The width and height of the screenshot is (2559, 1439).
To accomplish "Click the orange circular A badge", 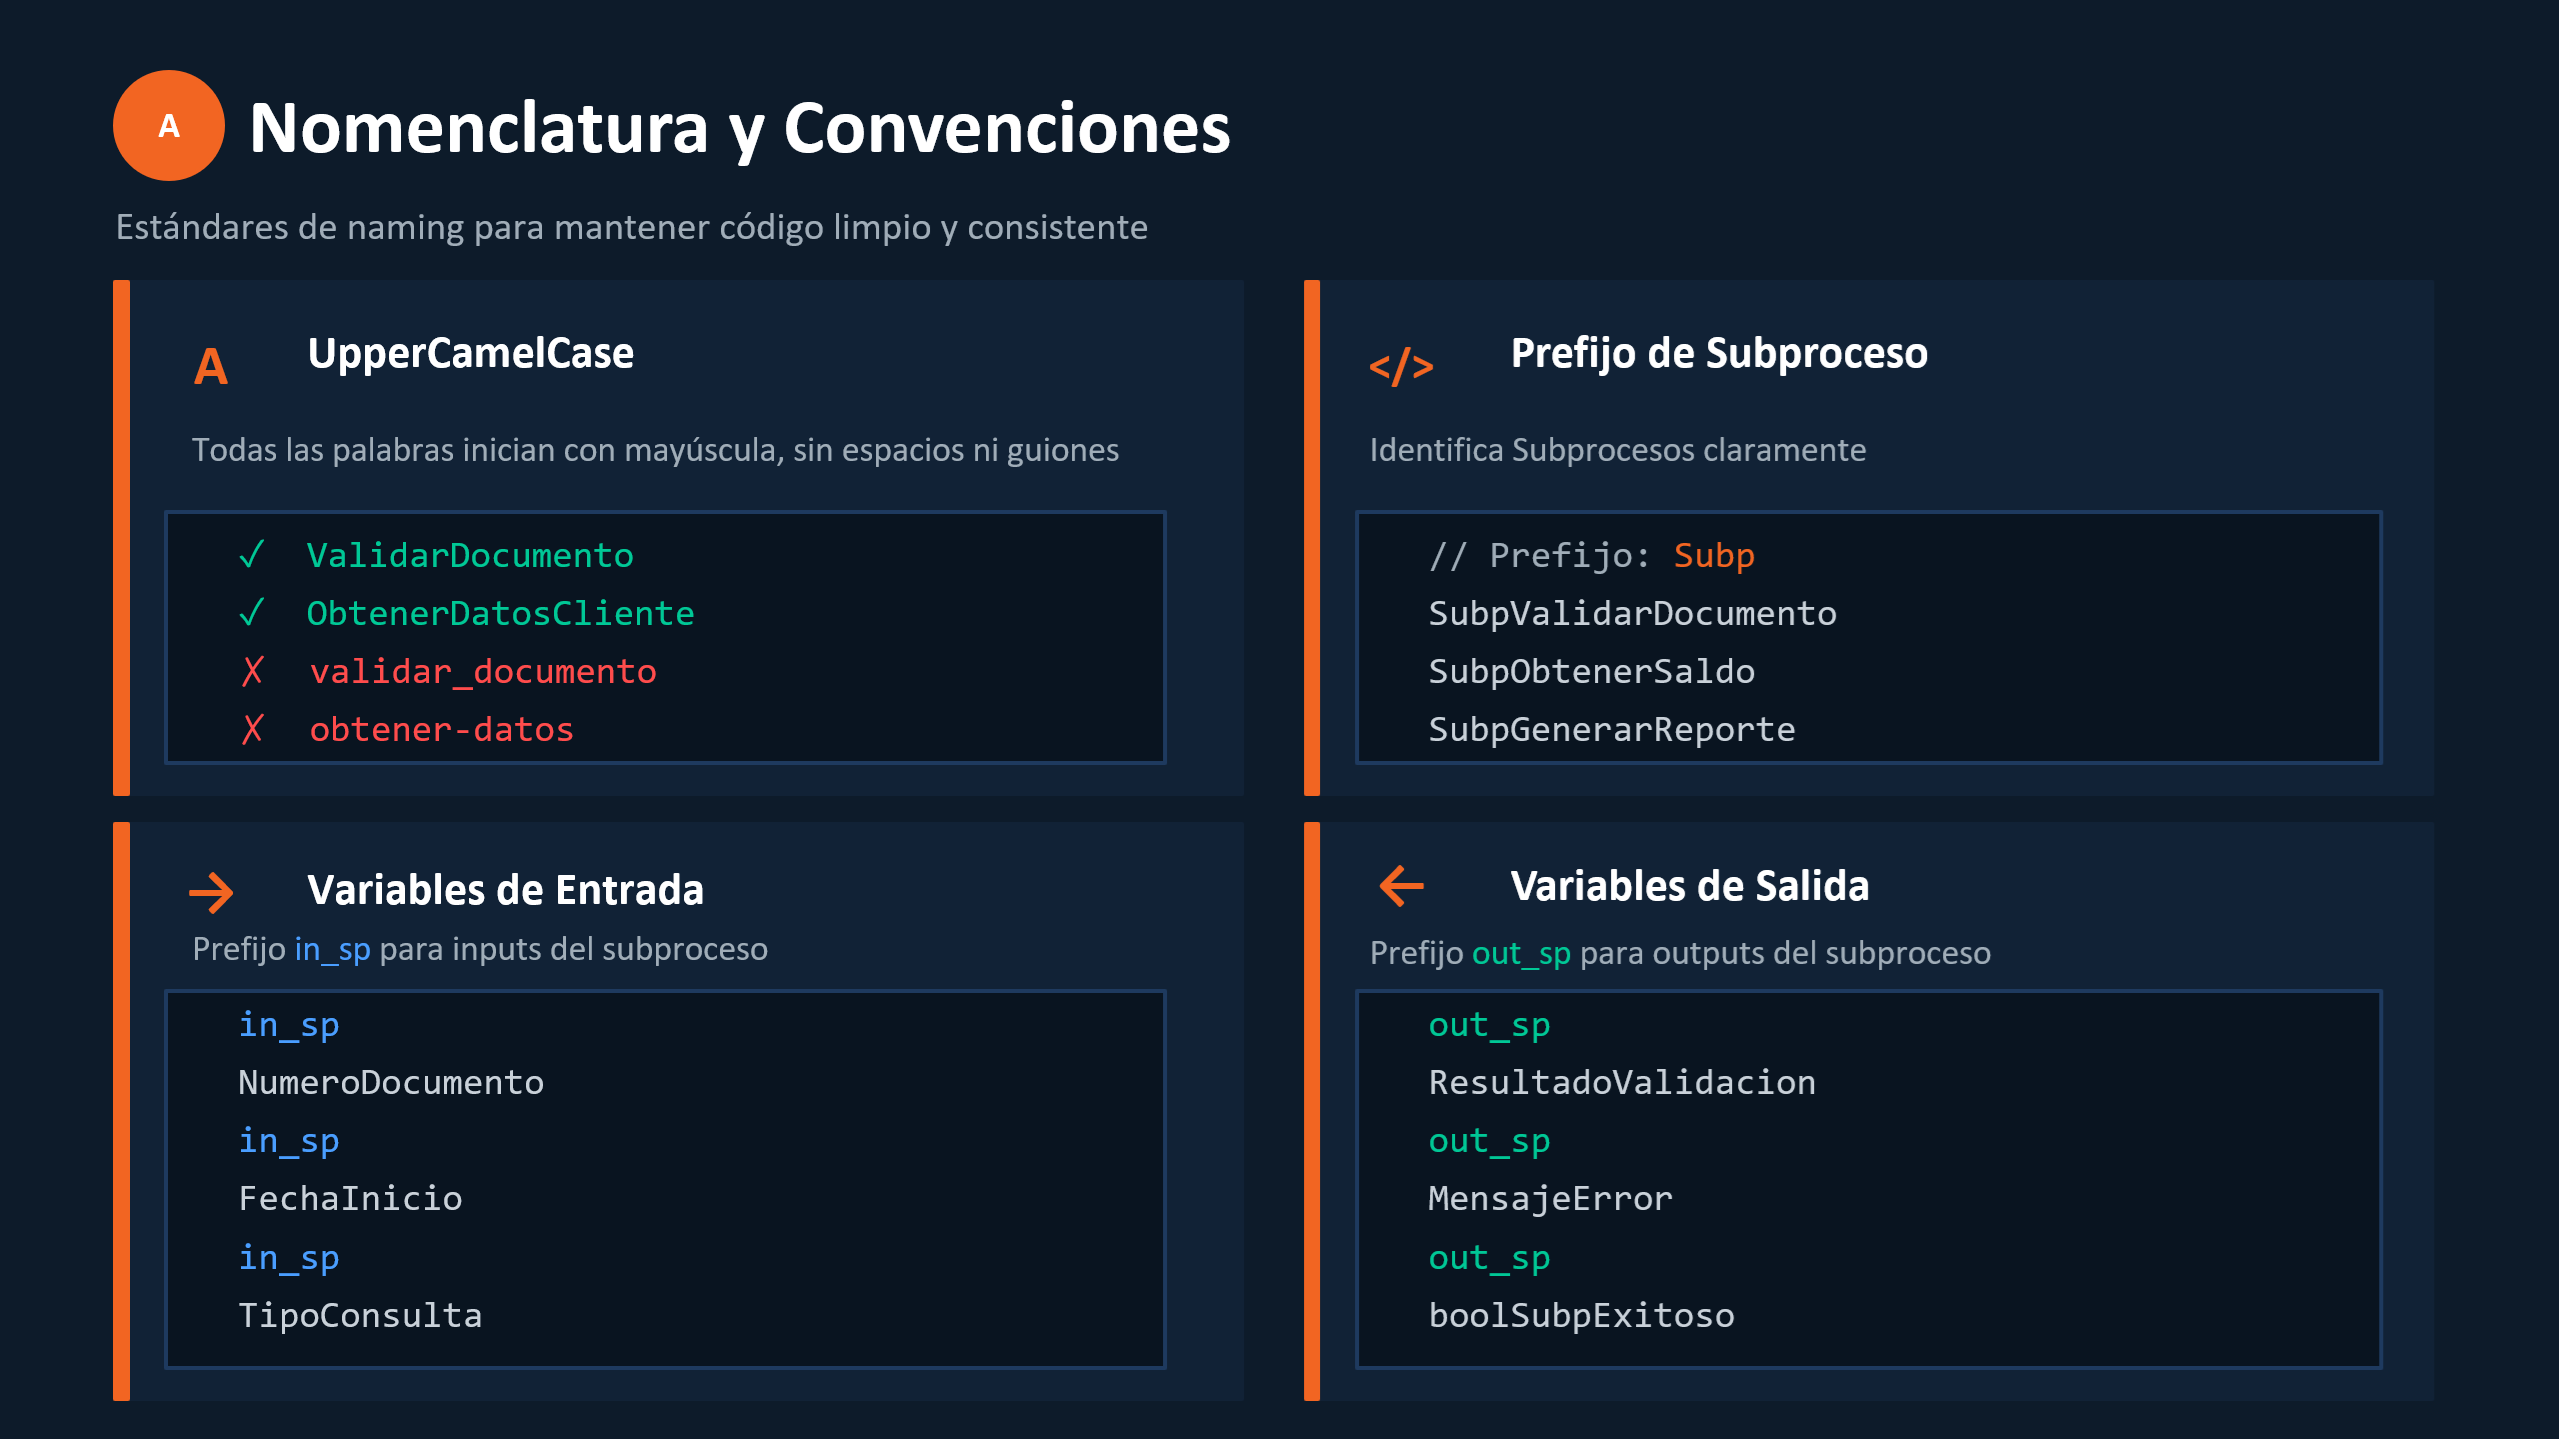I will pos(168,126).
